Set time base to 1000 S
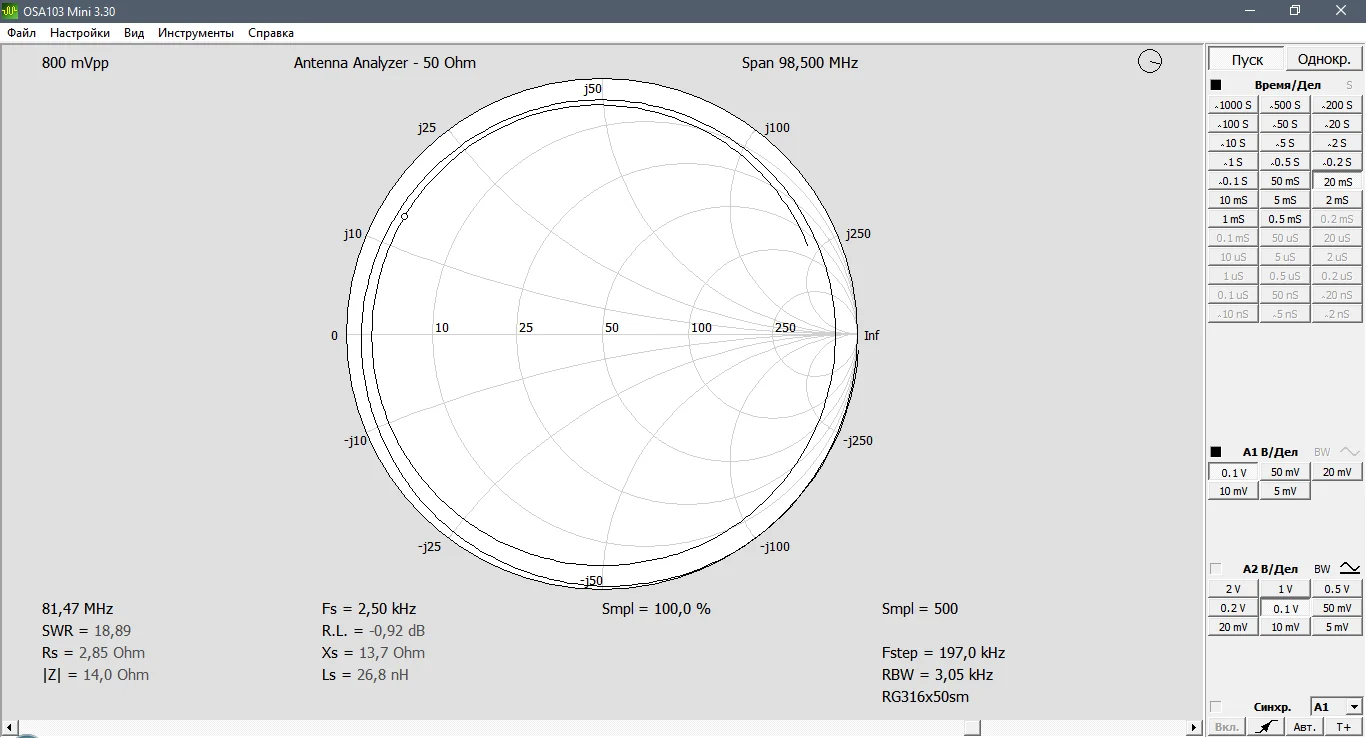The height and width of the screenshot is (738, 1366). tap(1233, 105)
